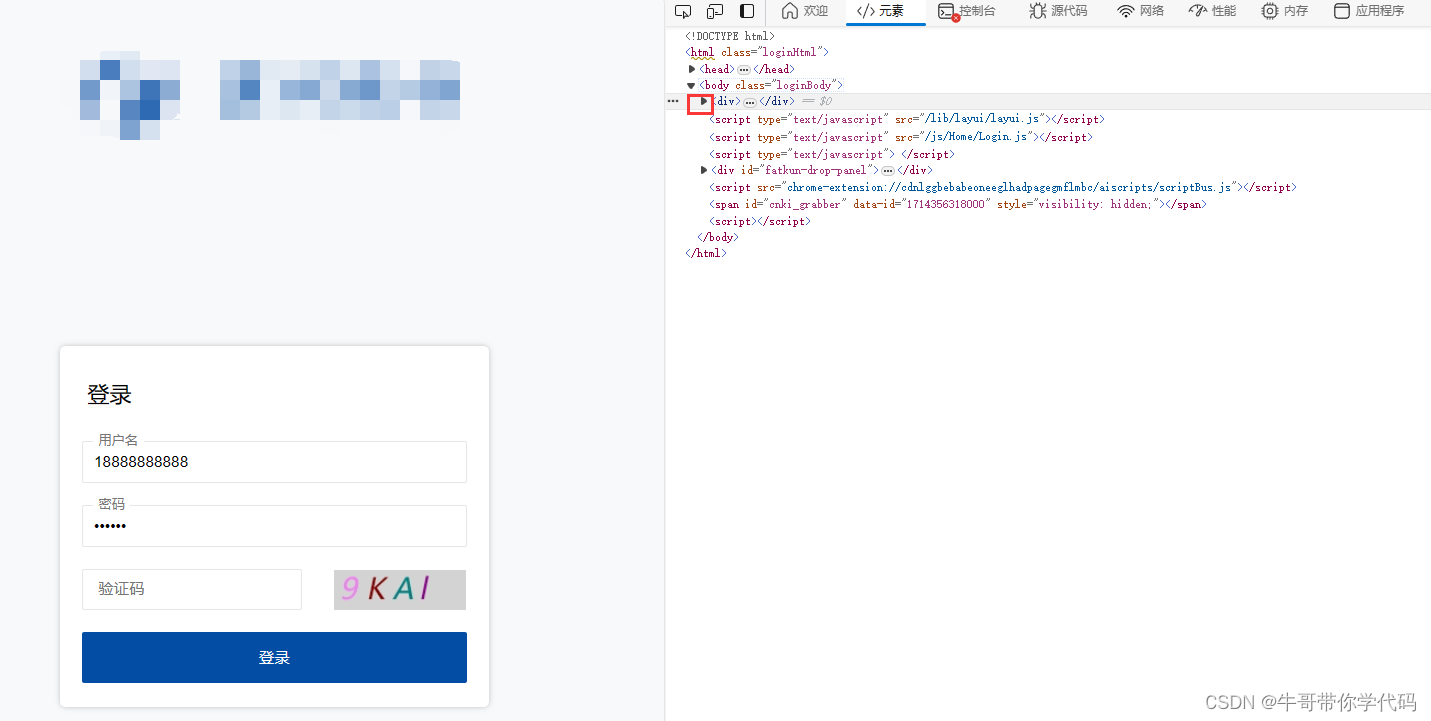This screenshot has width=1431, height=721.
Task: Open the 内存 (Memory) tab
Action: tap(1285, 11)
